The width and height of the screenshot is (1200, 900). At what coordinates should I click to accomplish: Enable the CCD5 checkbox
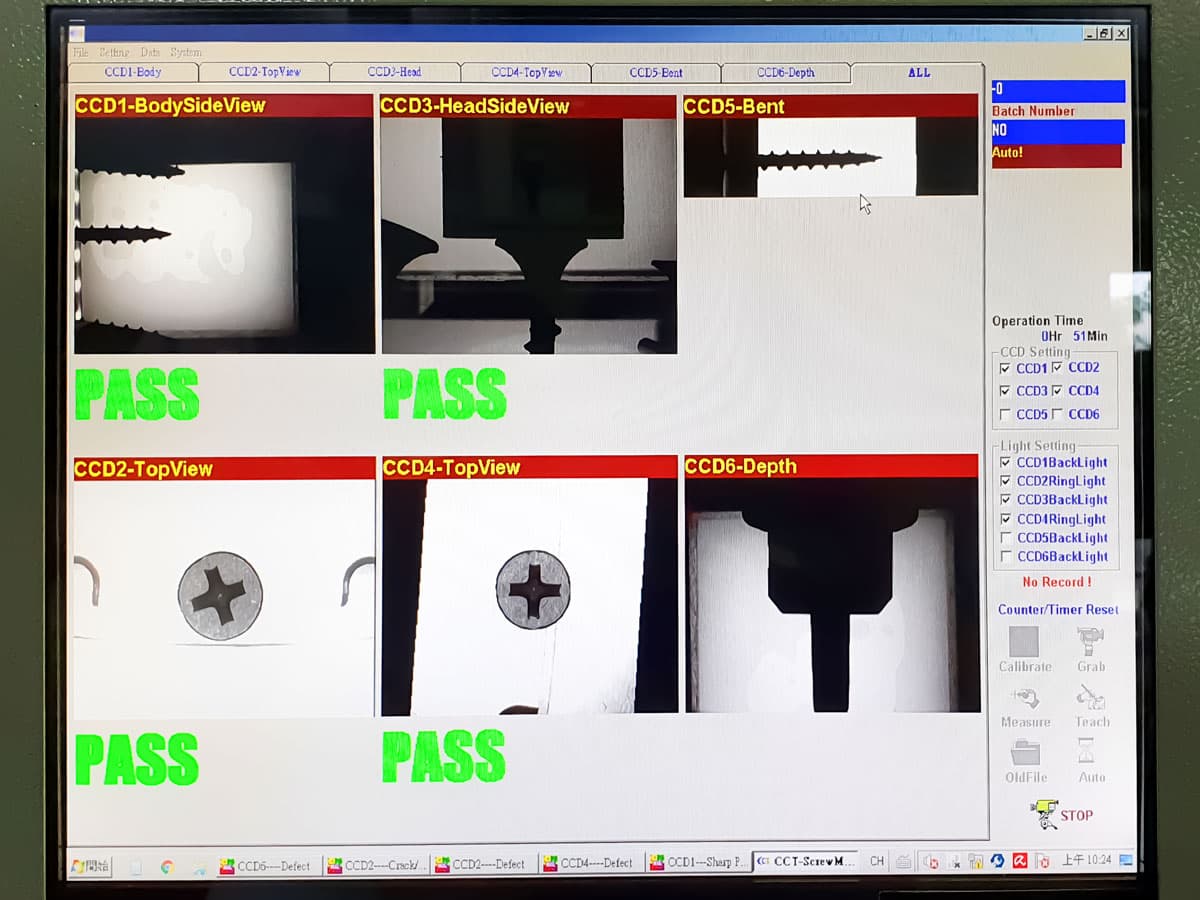pos(1005,415)
